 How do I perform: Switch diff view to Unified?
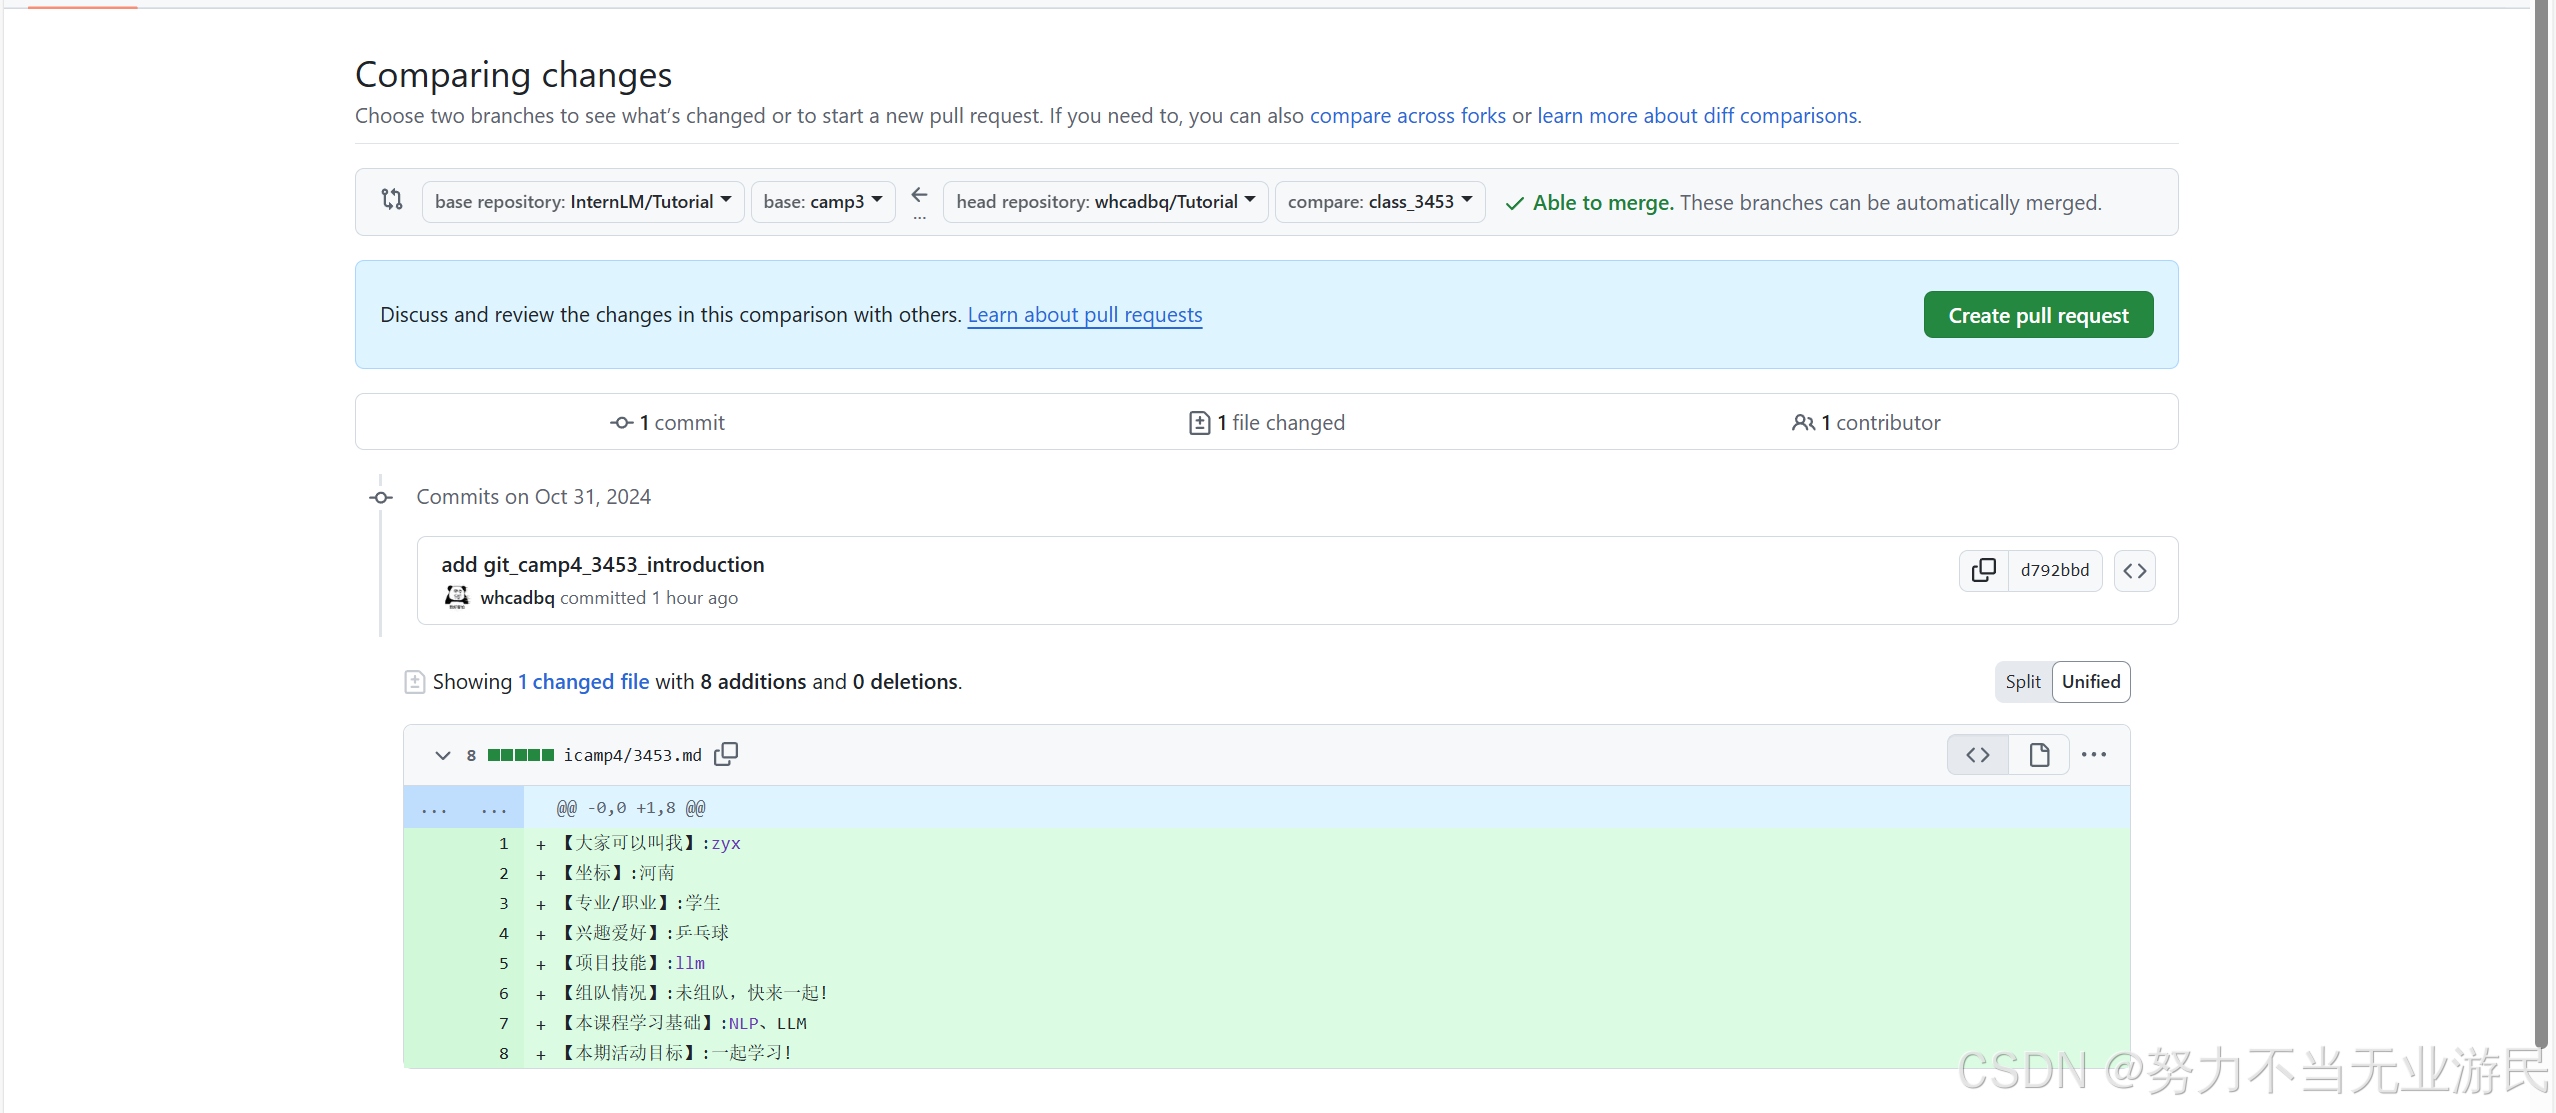click(x=2090, y=682)
